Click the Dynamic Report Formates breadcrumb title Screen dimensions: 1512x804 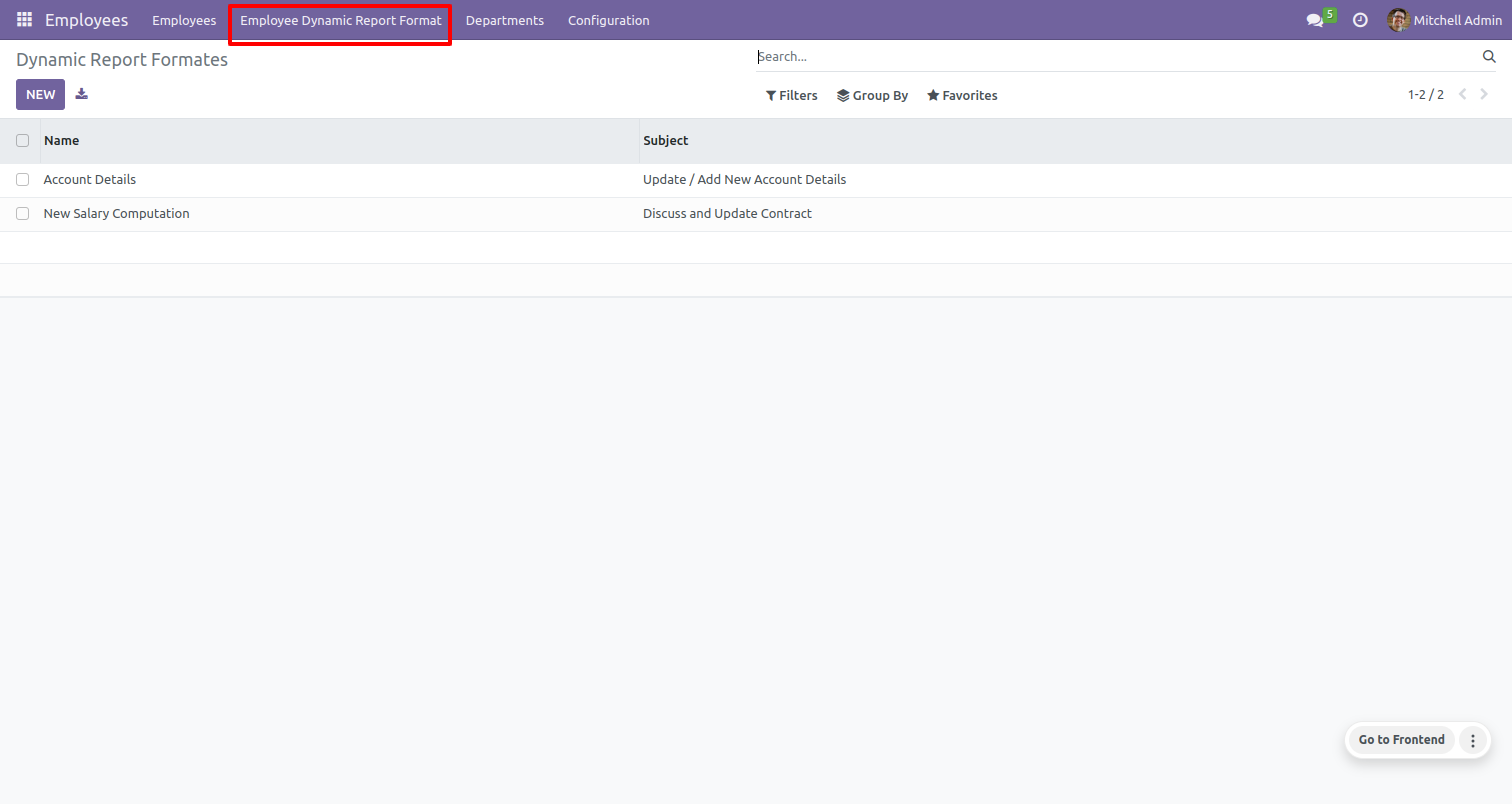pyautogui.click(x=122, y=60)
